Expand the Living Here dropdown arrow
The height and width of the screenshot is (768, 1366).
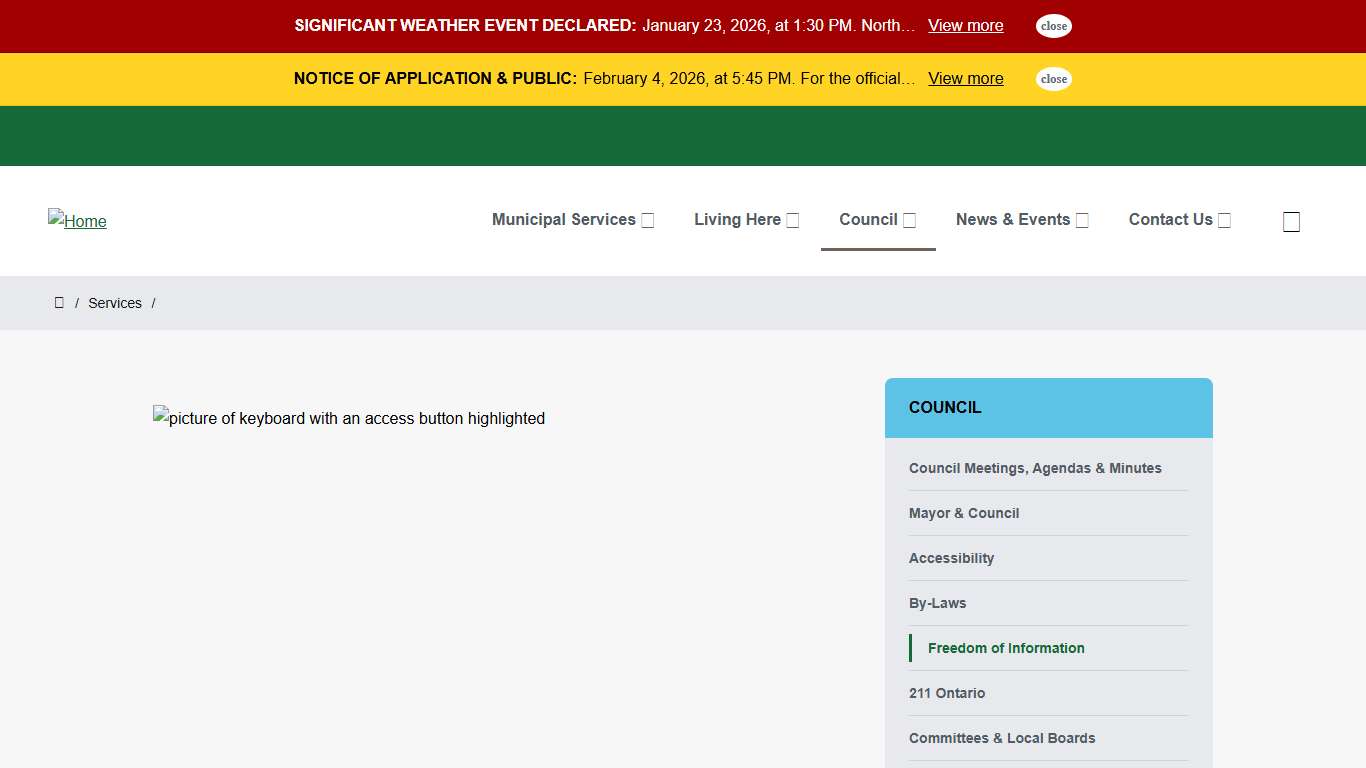tap(793, 221)
